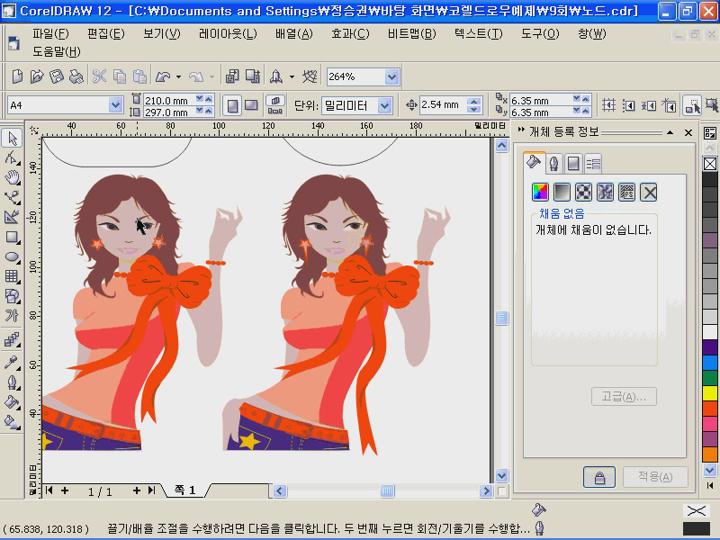Click the Cut scissors icon

pyautogui.click(x=99, y=76)
